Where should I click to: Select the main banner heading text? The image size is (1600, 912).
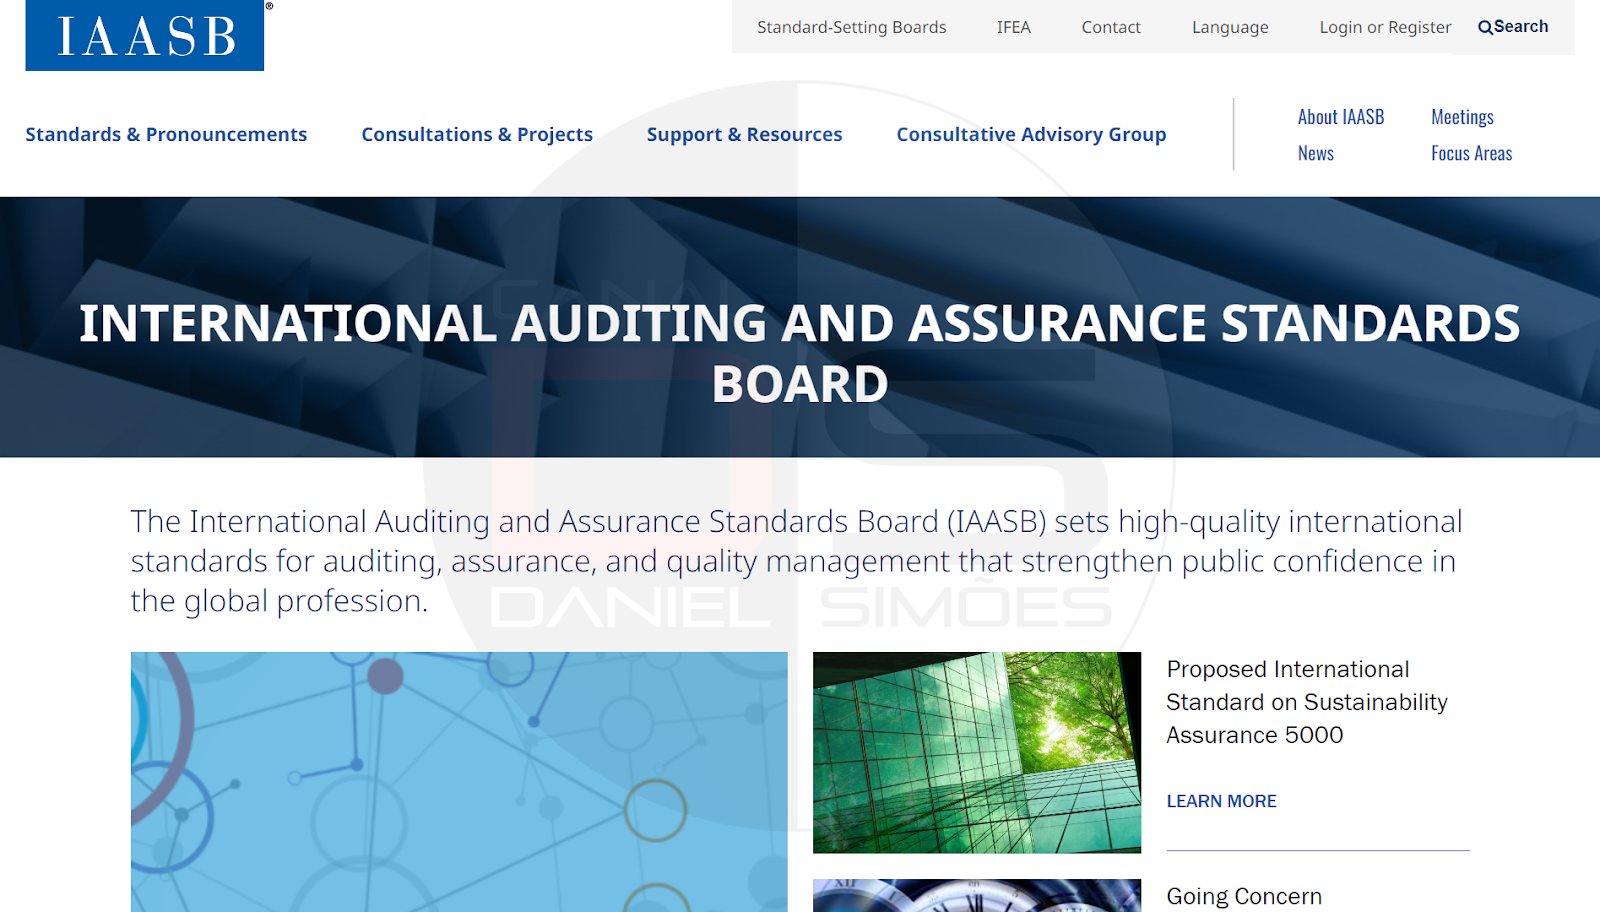click(x=800, y=353)
